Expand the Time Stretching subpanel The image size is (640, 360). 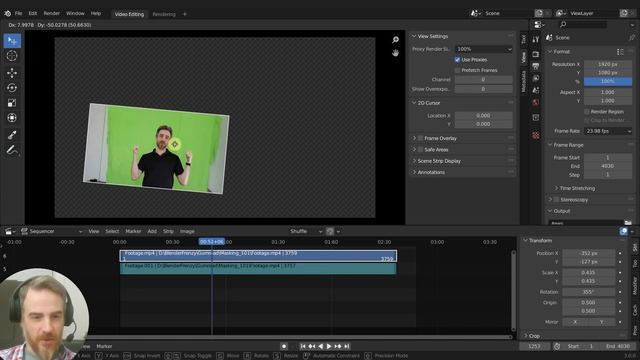click(x=577, y=189)
